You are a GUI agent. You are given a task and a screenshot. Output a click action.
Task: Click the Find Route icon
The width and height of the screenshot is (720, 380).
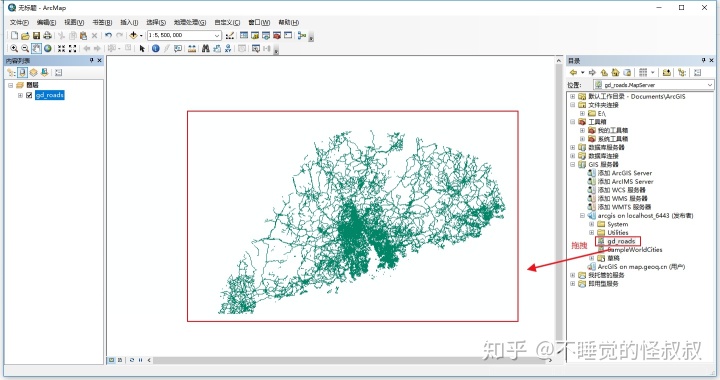(217, 48)
